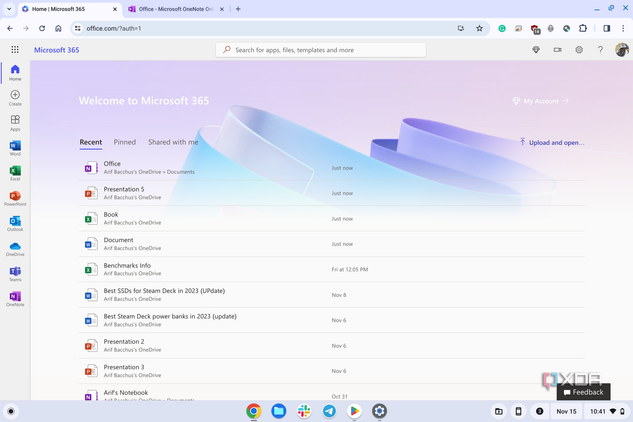Open OneDrive from the sidebar
Viewport: 633px width, 422px height.
point(15,249)
